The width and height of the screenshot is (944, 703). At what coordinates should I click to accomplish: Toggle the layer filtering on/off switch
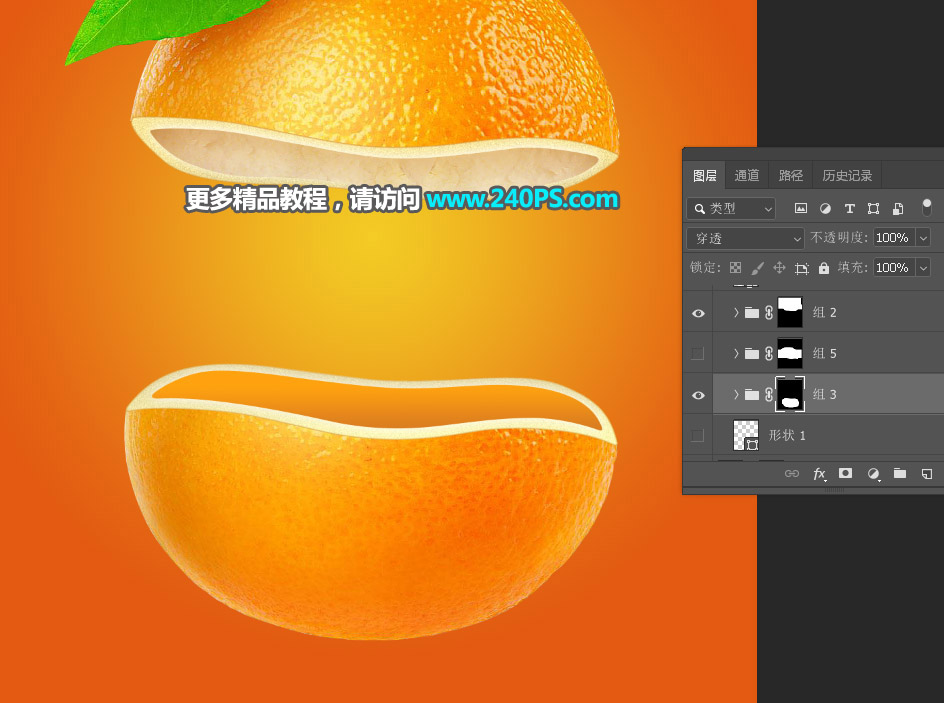pyautogui.click(x=927, y=207)
